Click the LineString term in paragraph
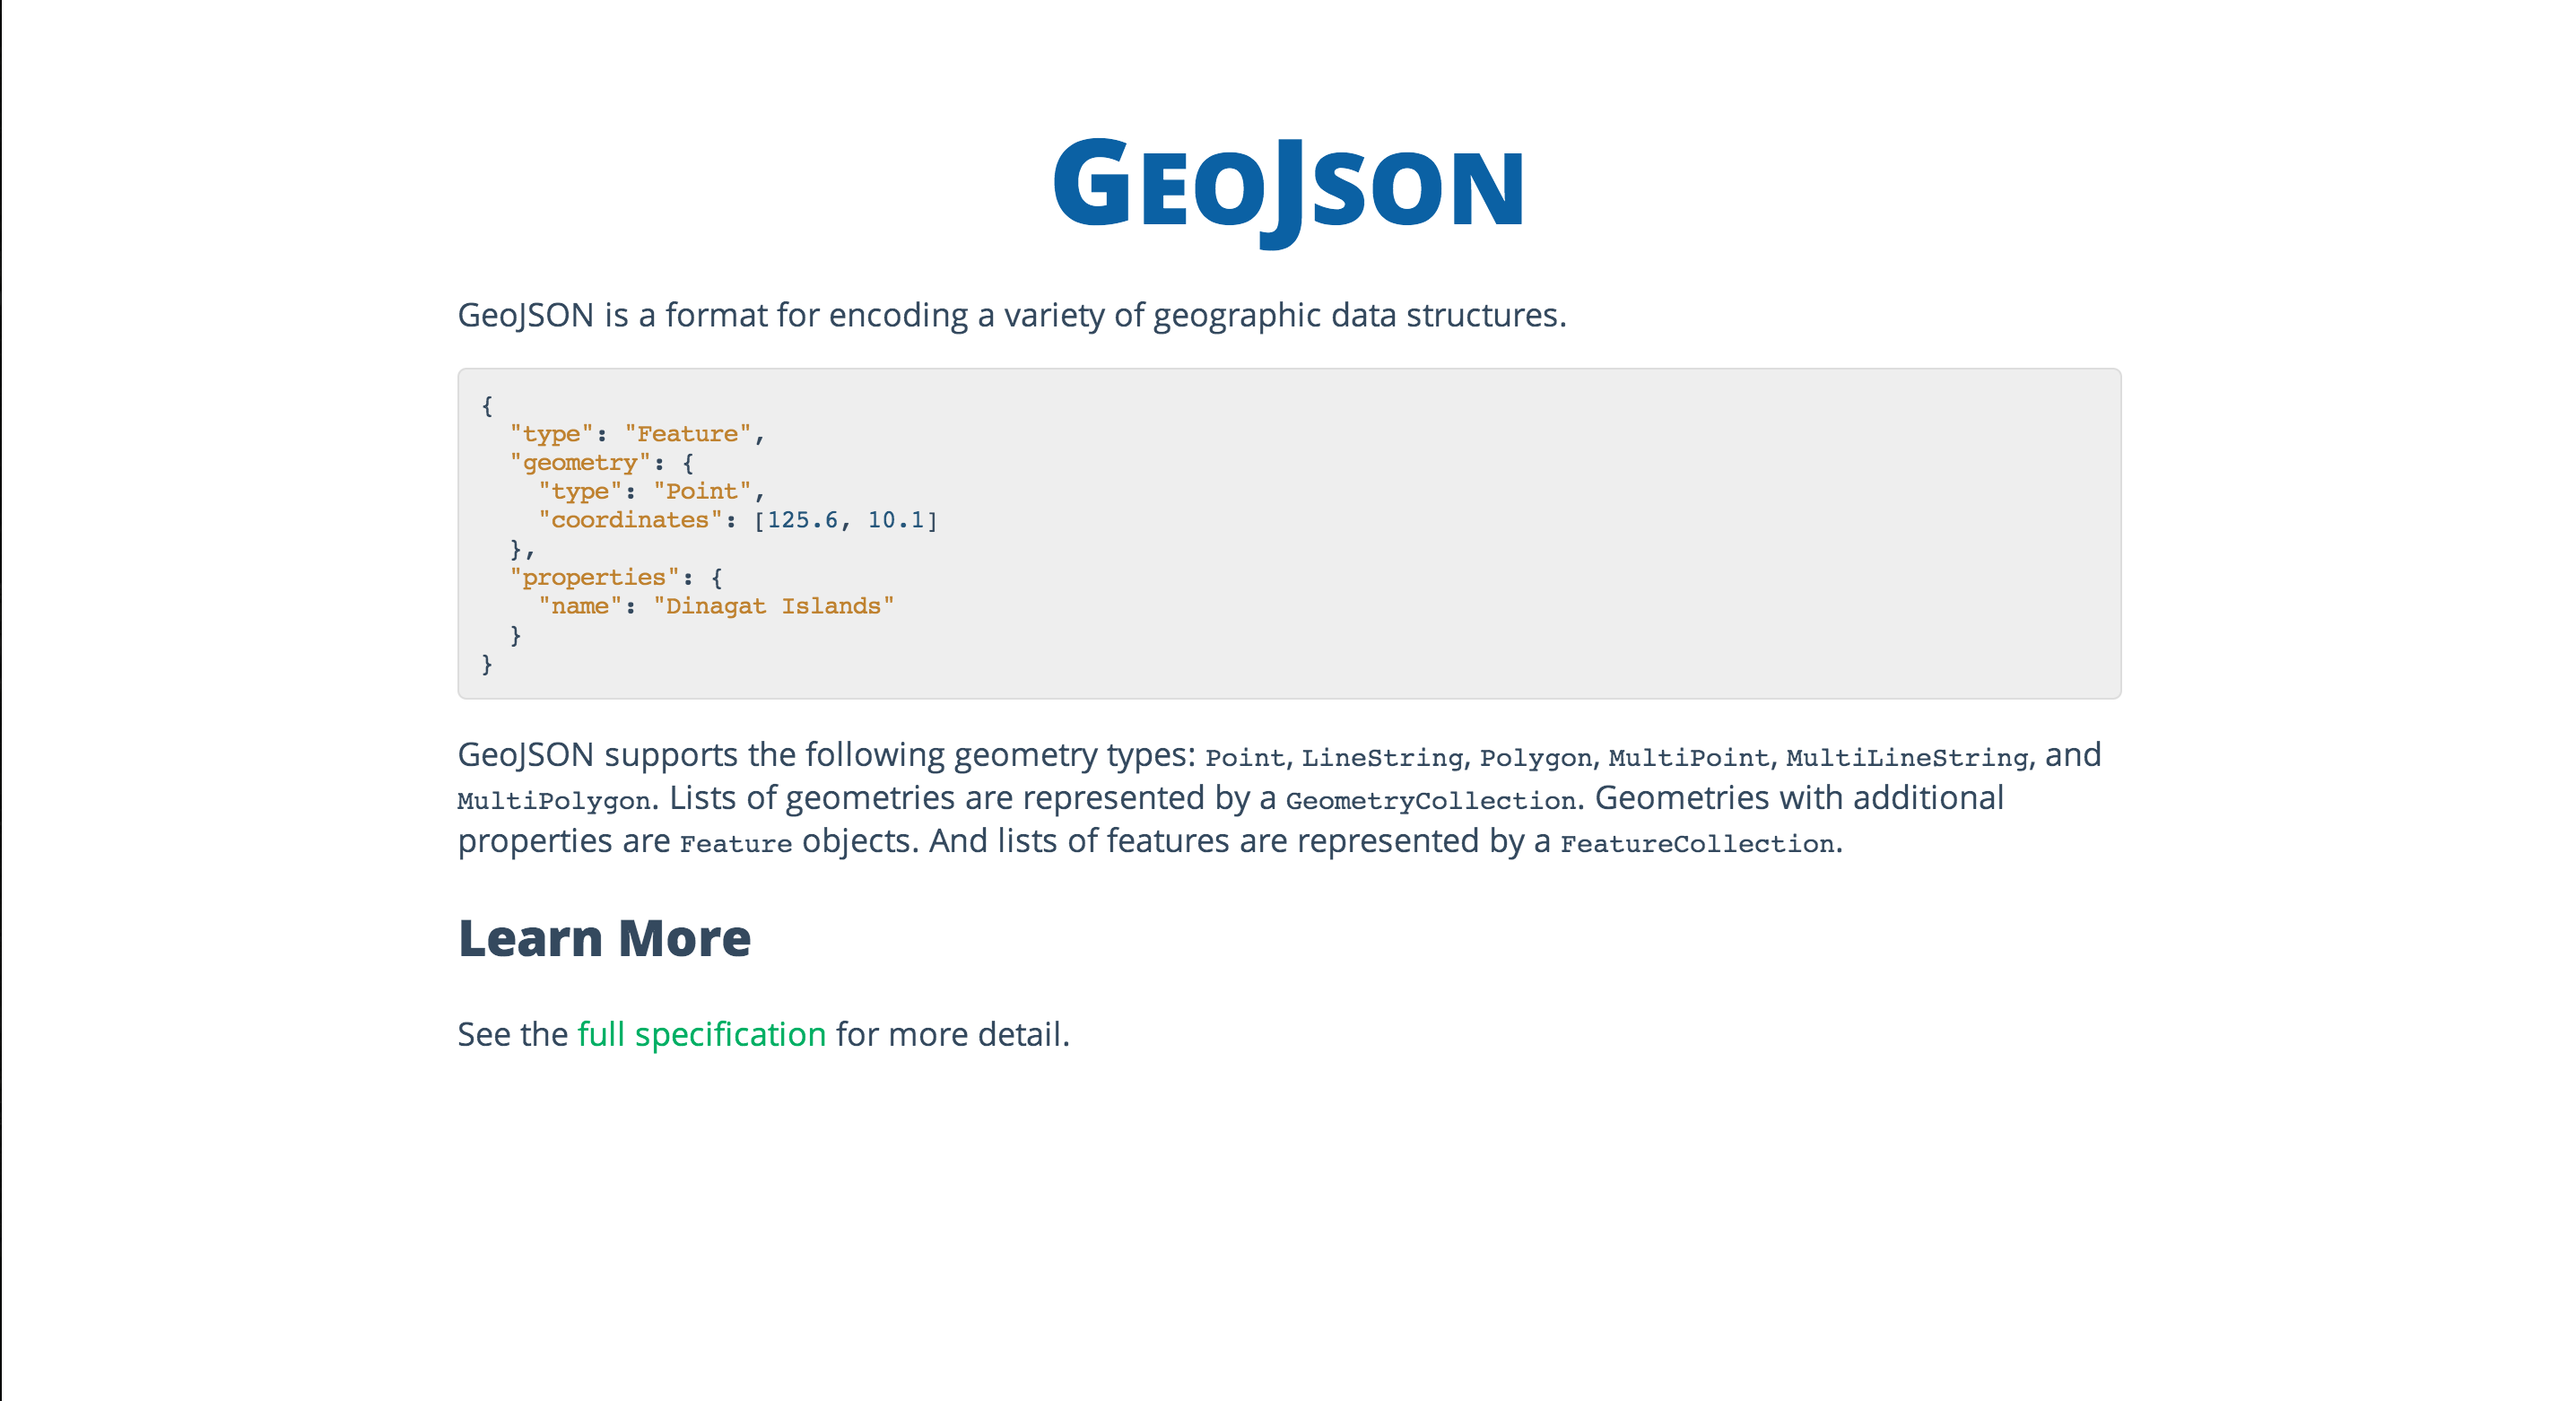 click(x=1382, y=758)
